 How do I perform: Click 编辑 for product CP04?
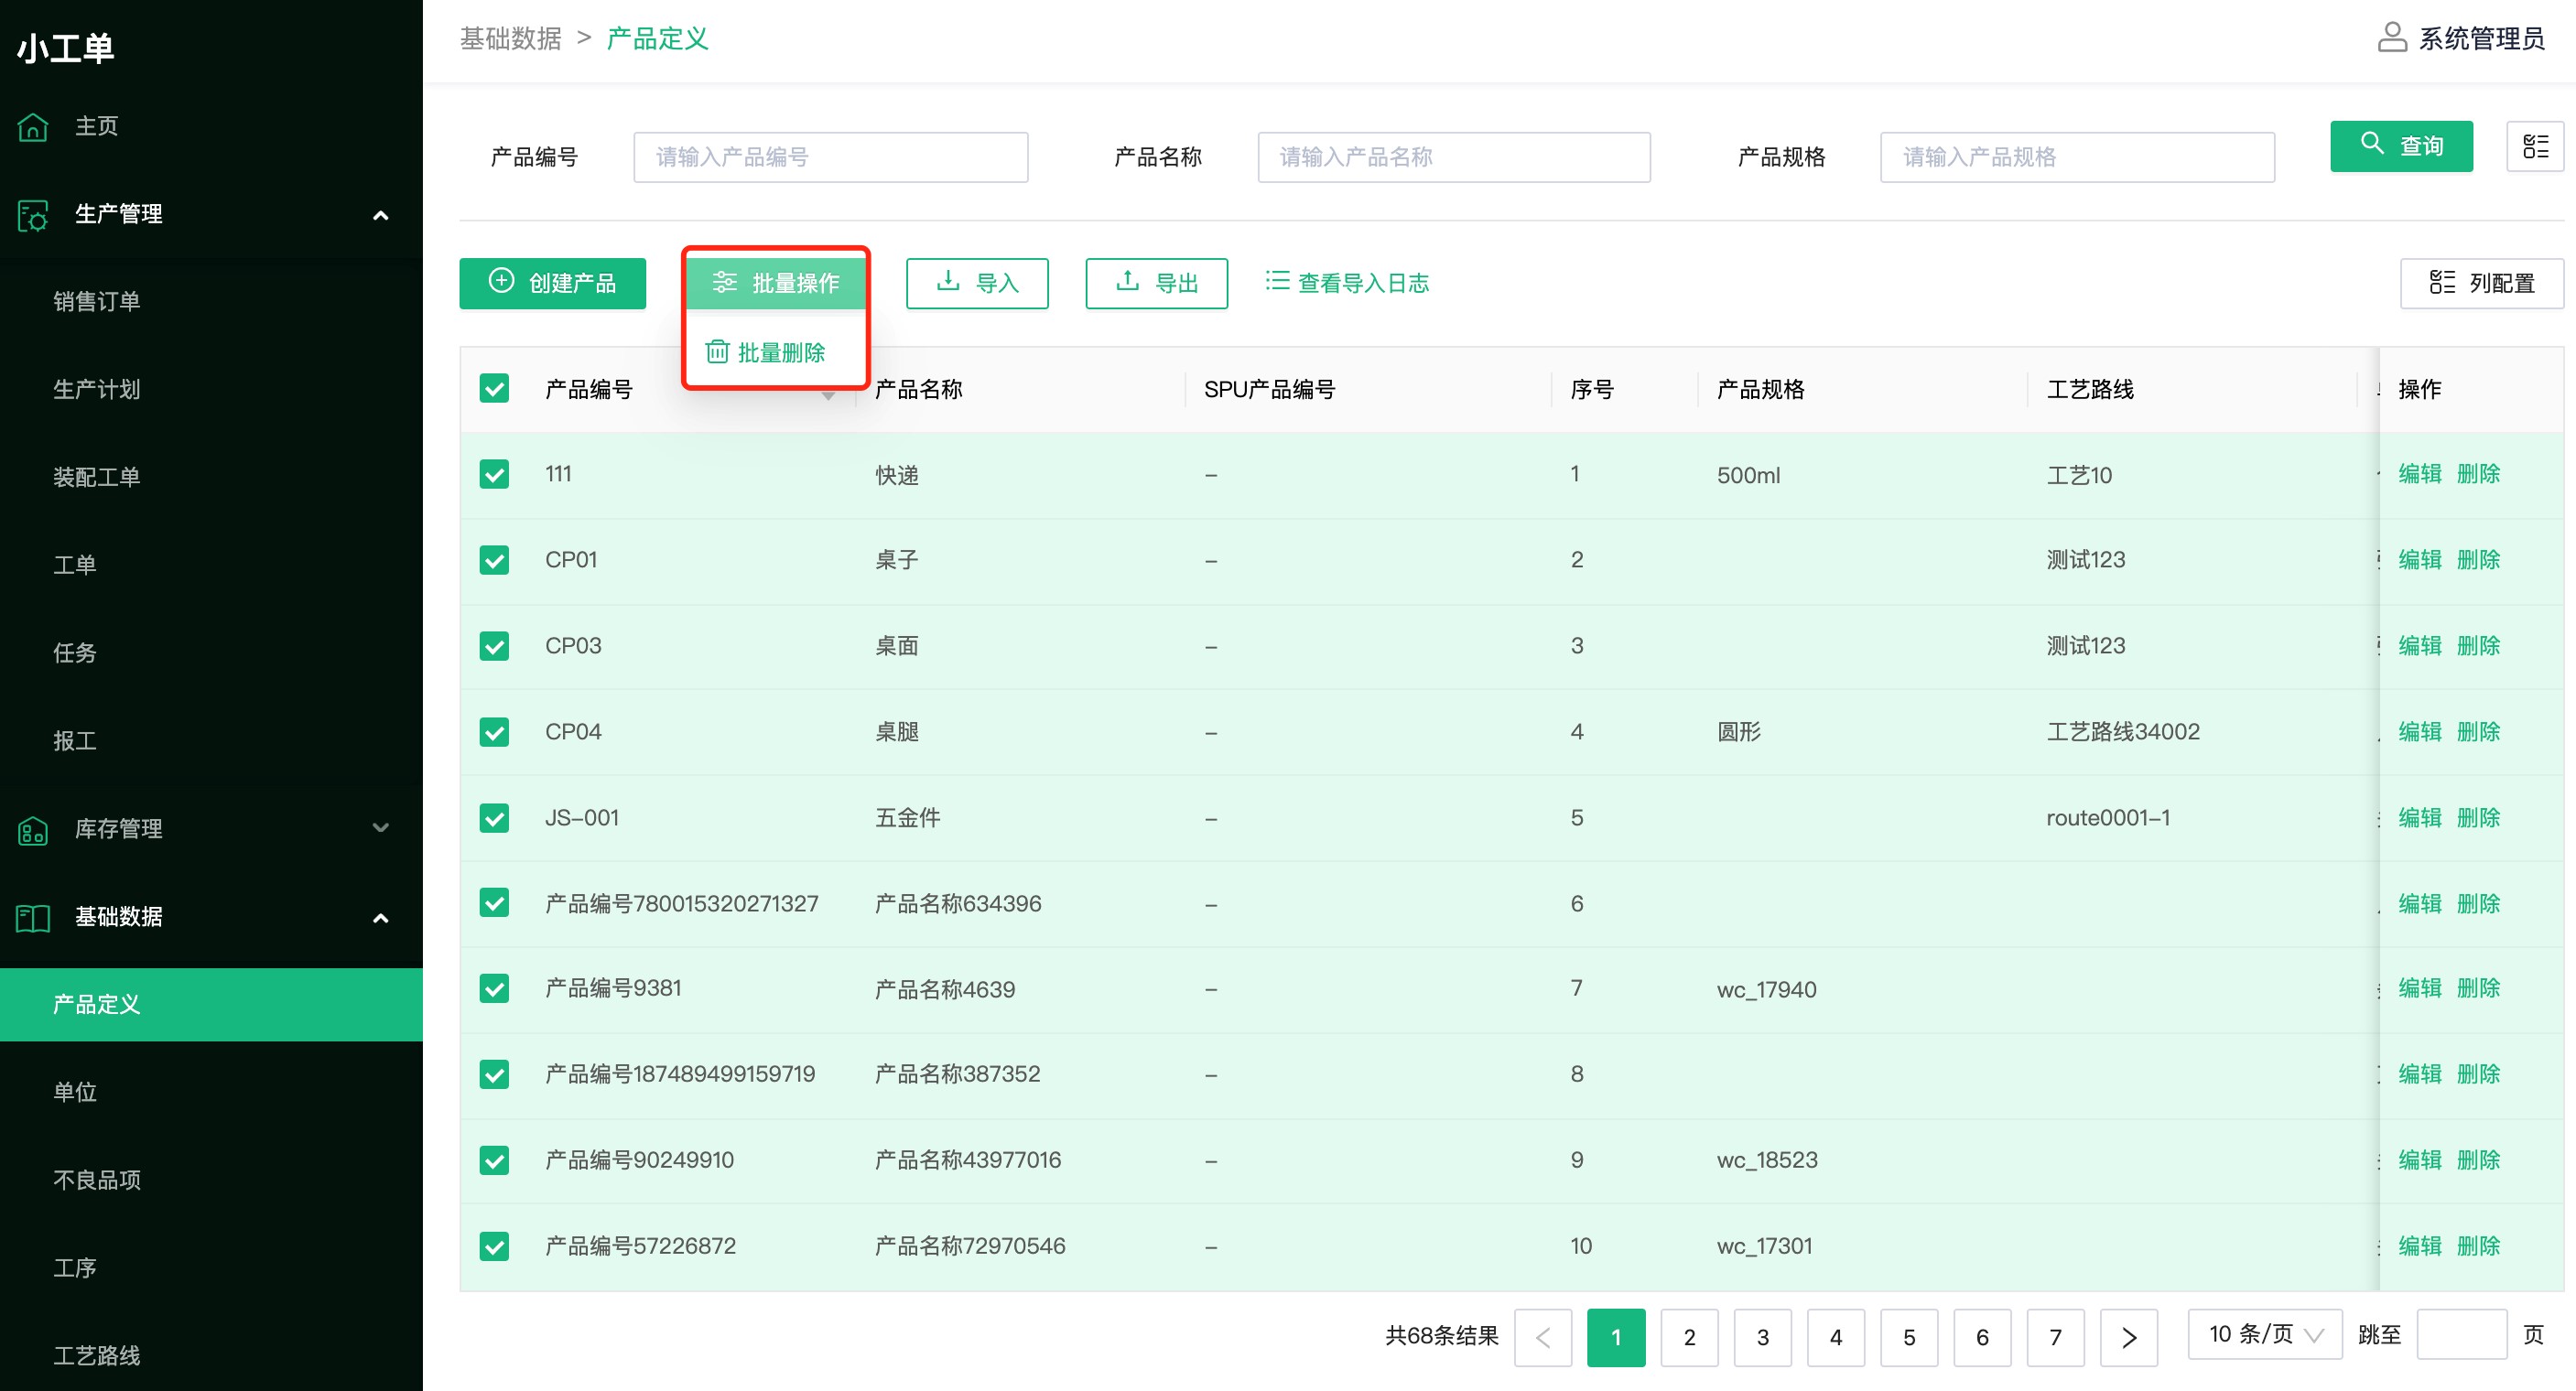[x=2420, y=732]
